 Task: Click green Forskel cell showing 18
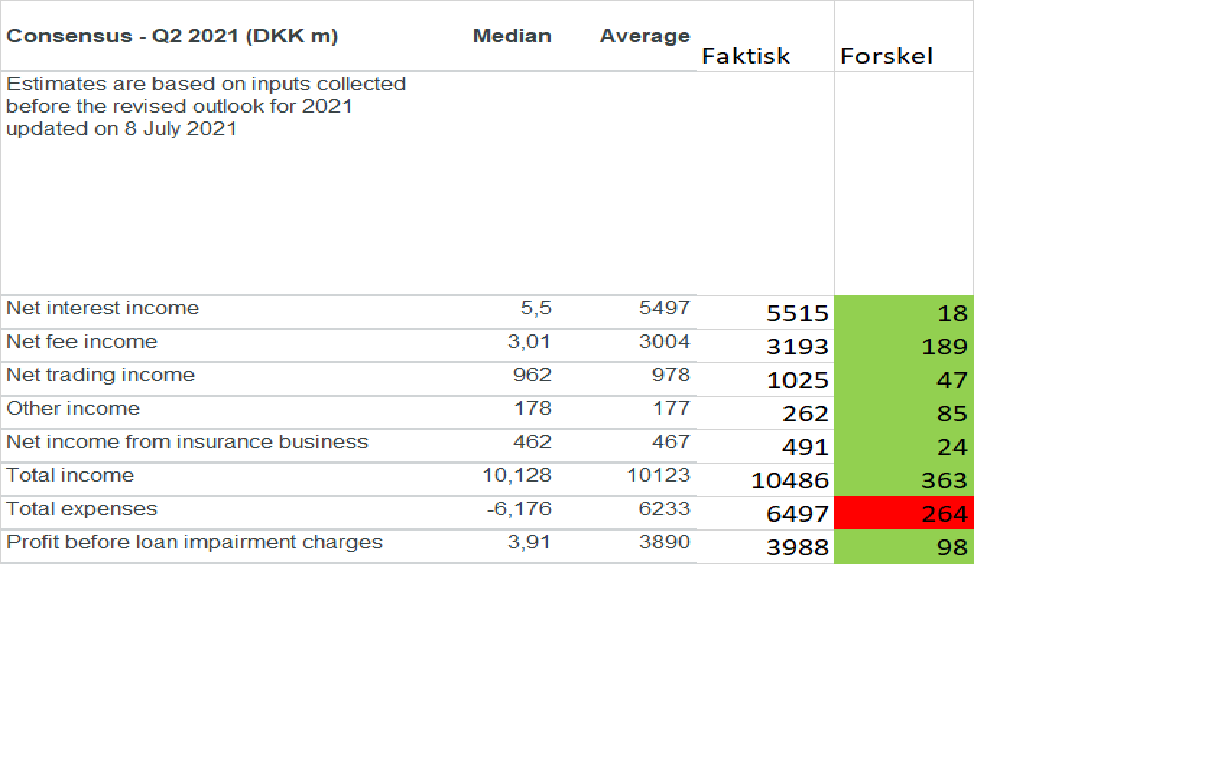pos(904,313)
